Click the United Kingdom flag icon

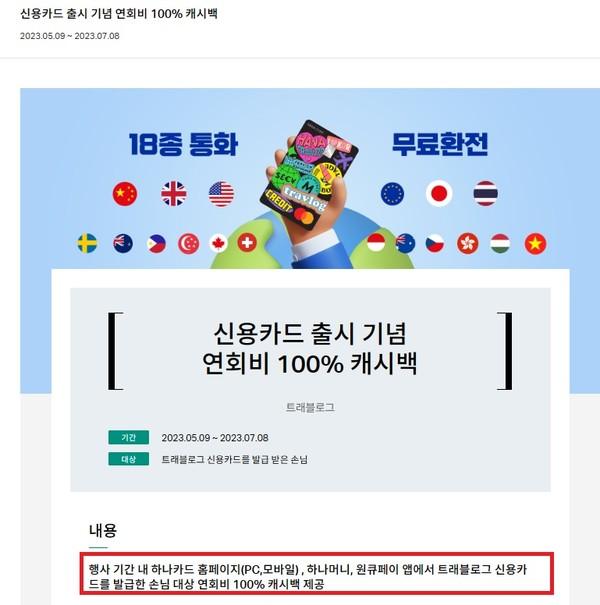(x=174, y=194)
